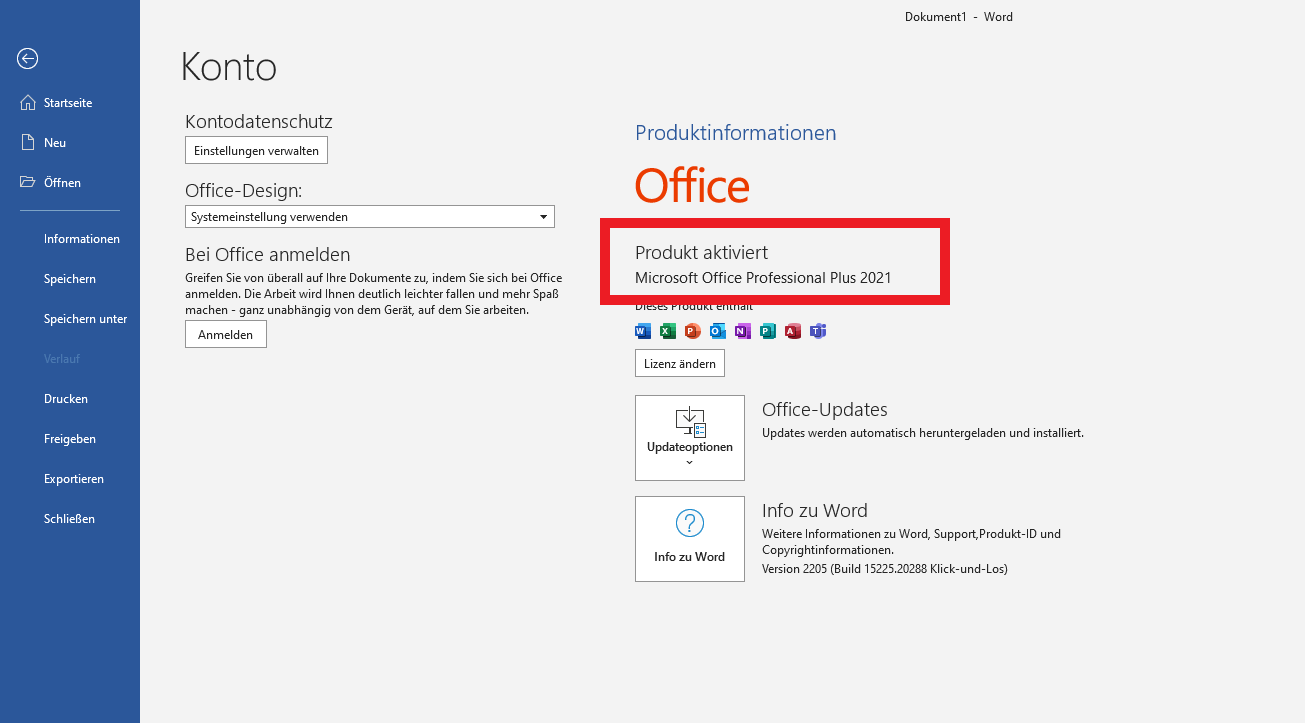Open the Office-Design dropdown

click(370, 216)
